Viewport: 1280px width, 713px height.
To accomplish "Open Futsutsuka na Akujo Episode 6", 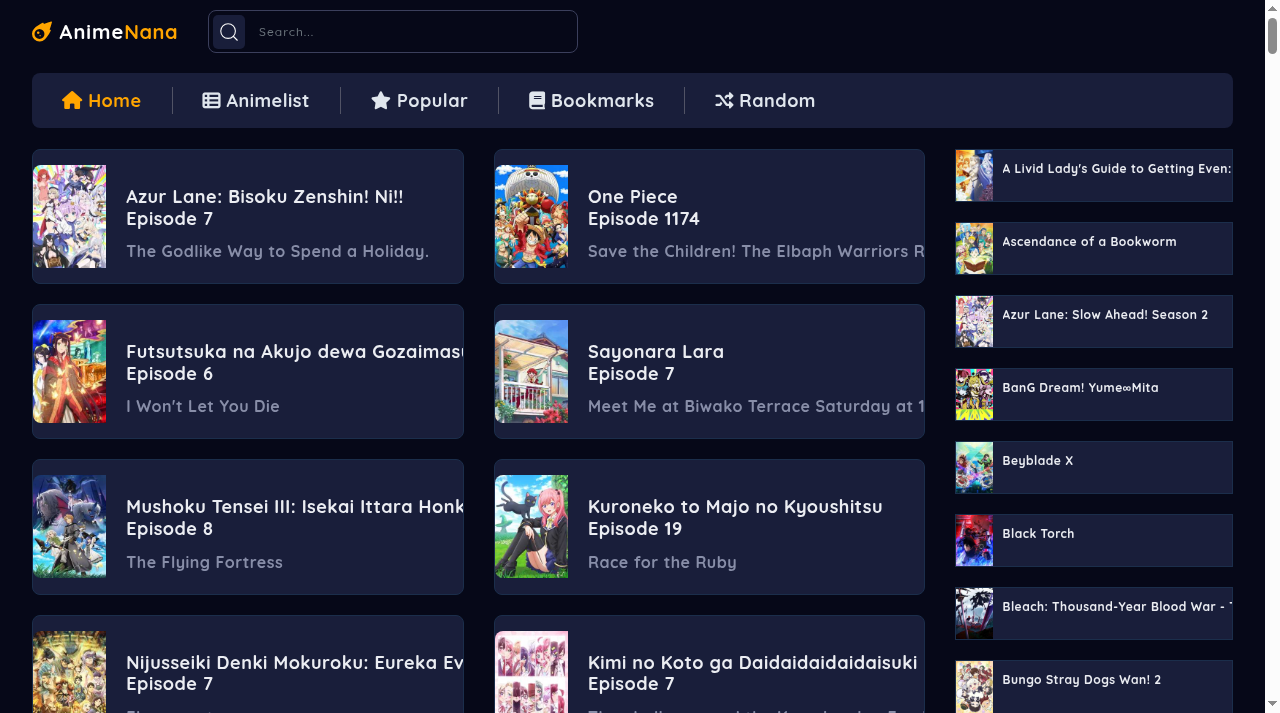I will coord(248,371).
